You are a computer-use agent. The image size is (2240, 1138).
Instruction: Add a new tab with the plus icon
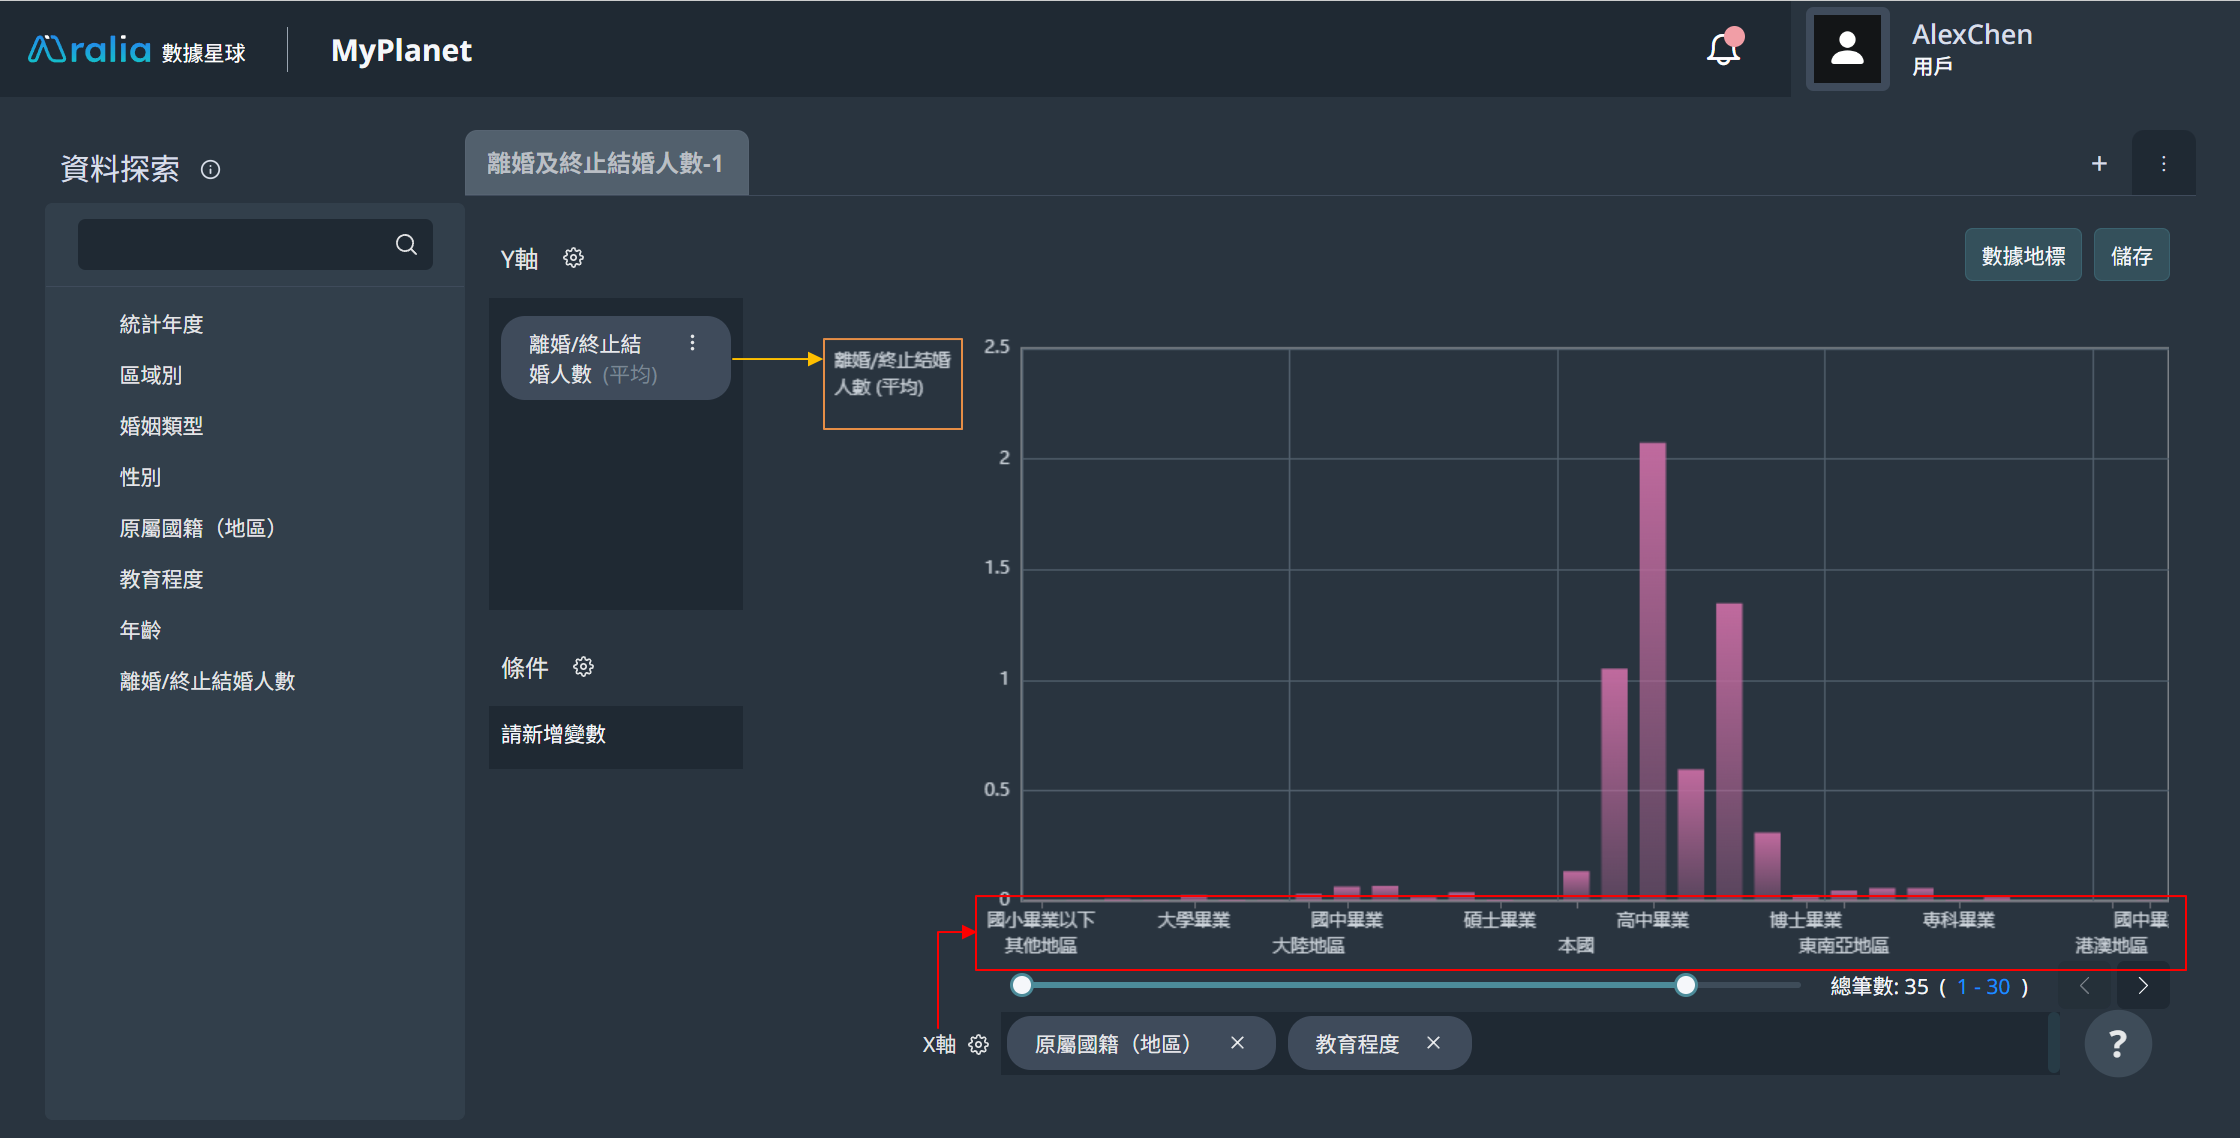(2099, 163)
